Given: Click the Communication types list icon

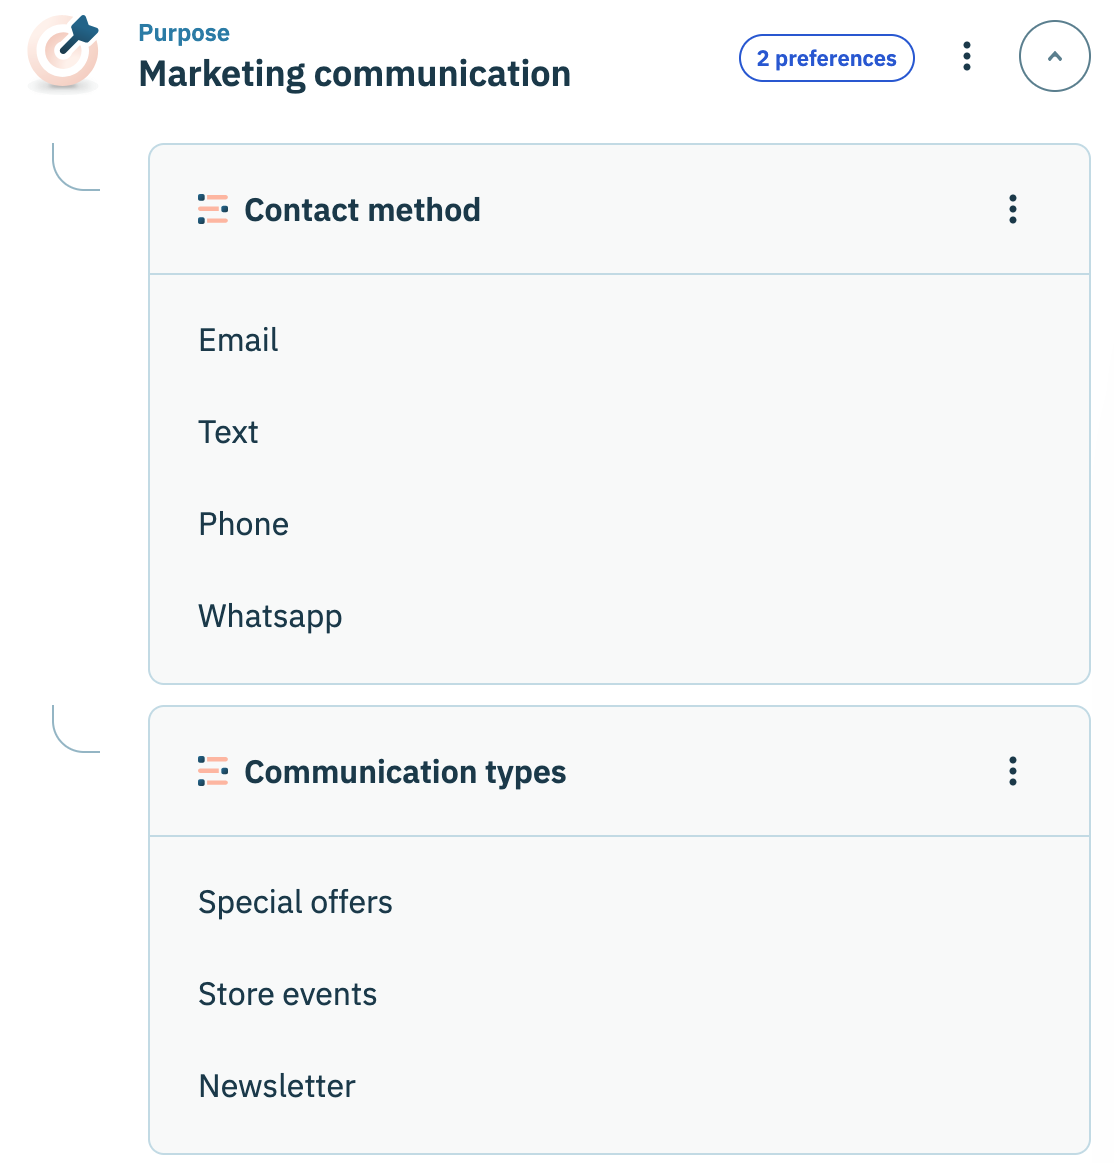Looking at the screenshot, I should coord(213,771).
